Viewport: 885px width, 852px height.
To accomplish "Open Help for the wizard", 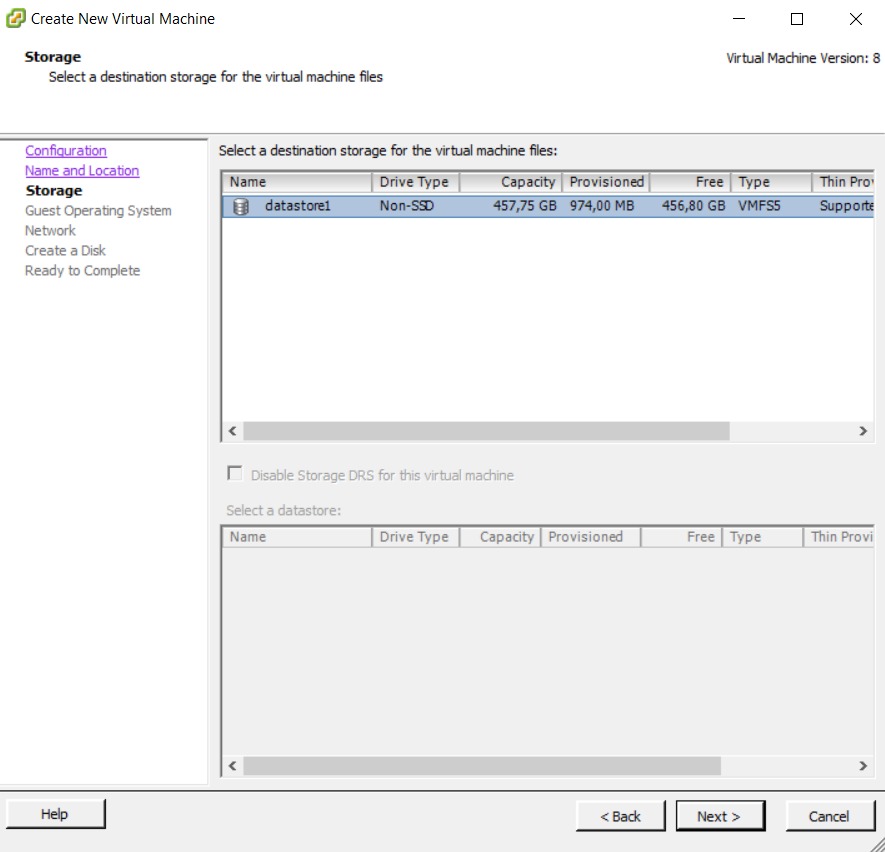I will coord(55,814).
